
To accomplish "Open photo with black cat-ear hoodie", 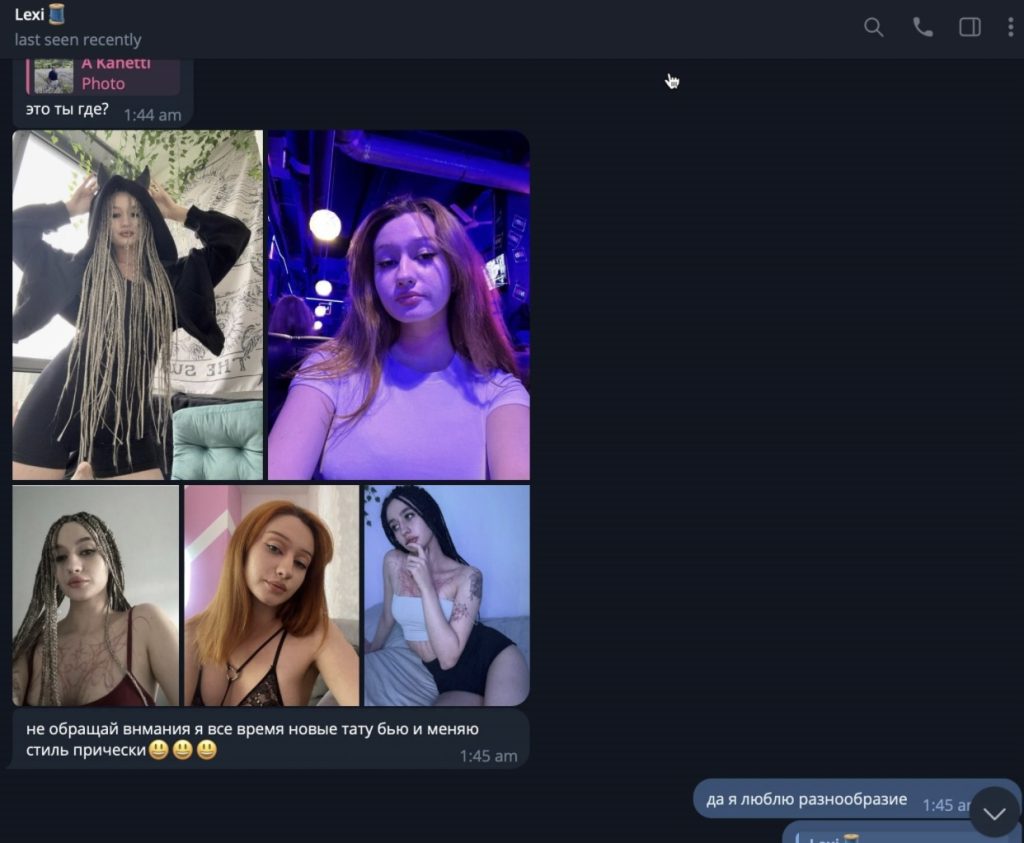I will 137,305.
